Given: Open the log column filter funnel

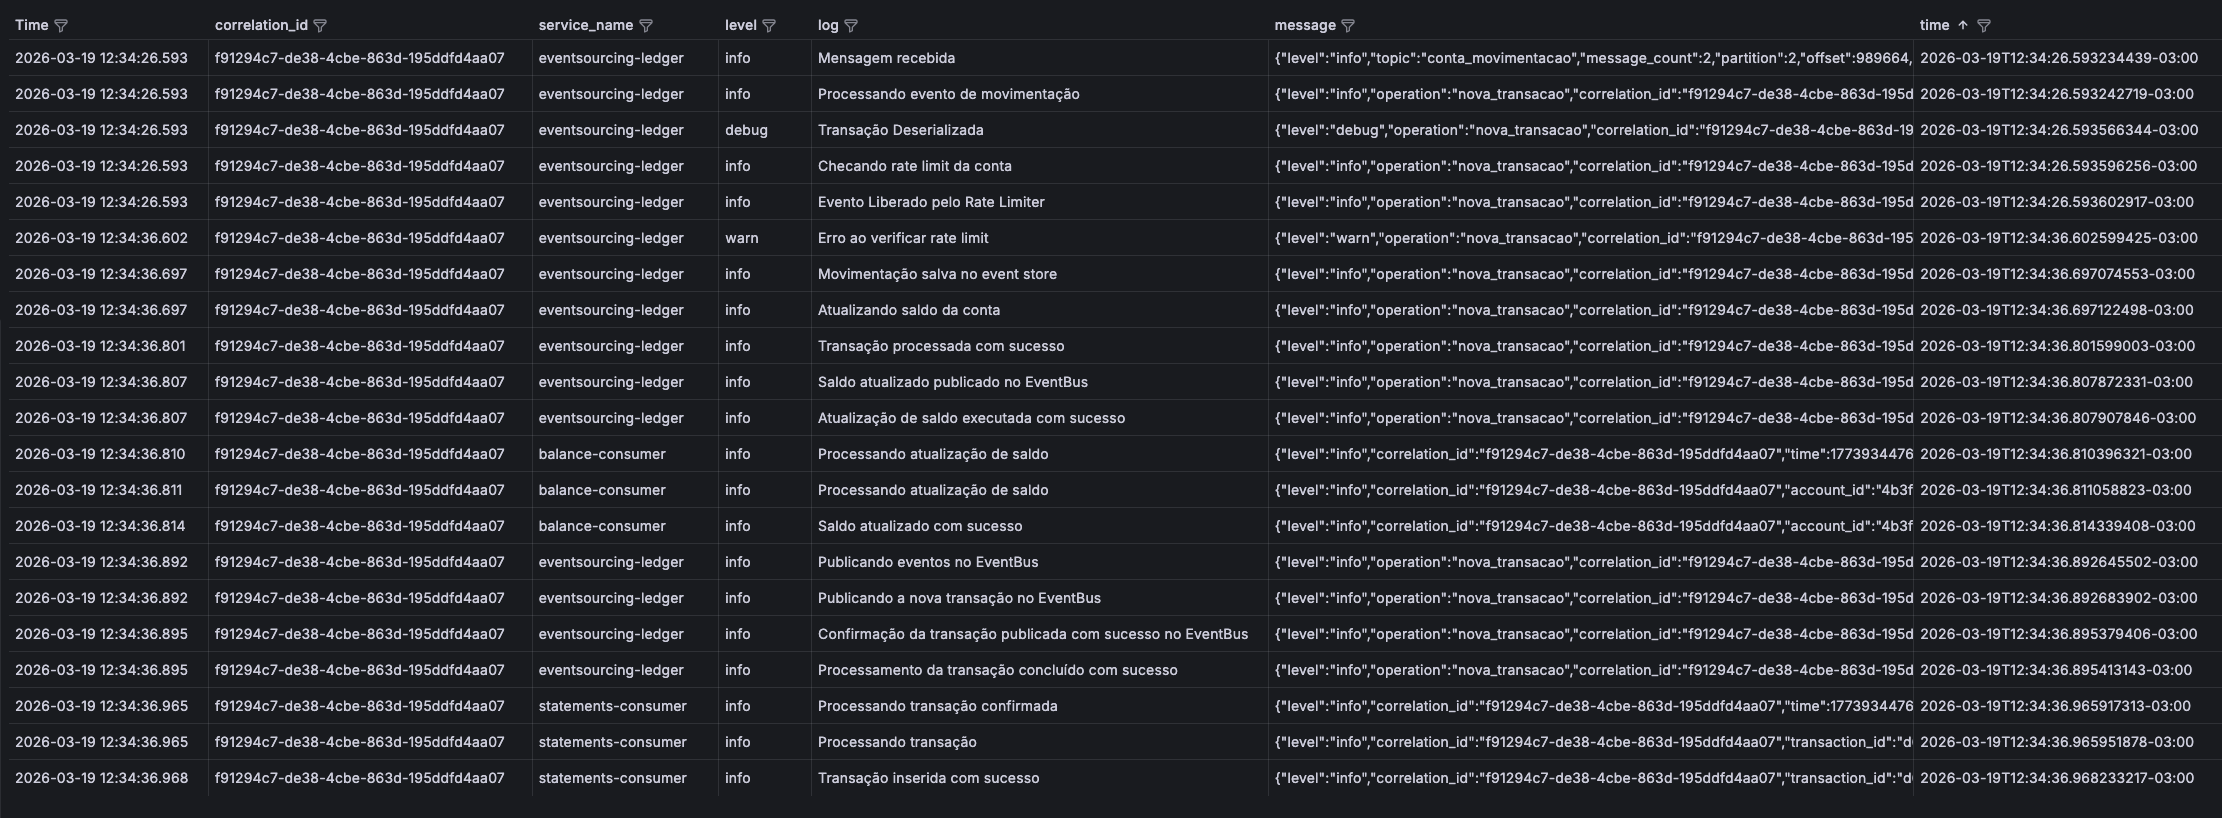Looking at the screenshot, I should pyautogui.click(x=853, y=26).
